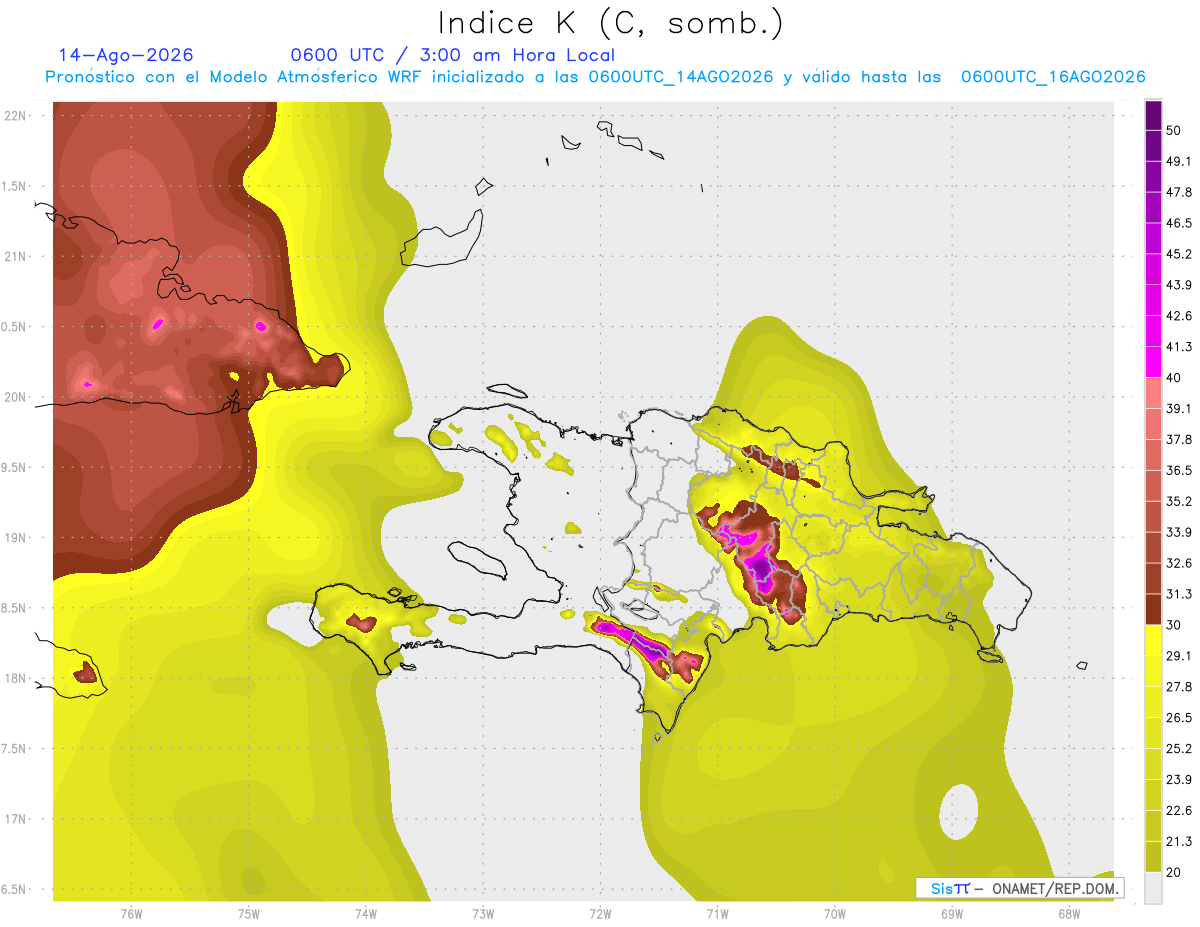The width and height of the screenshot is (1200, 927).
Task: Click the date label "14-Ago-2026"
Action: point(126,55)
